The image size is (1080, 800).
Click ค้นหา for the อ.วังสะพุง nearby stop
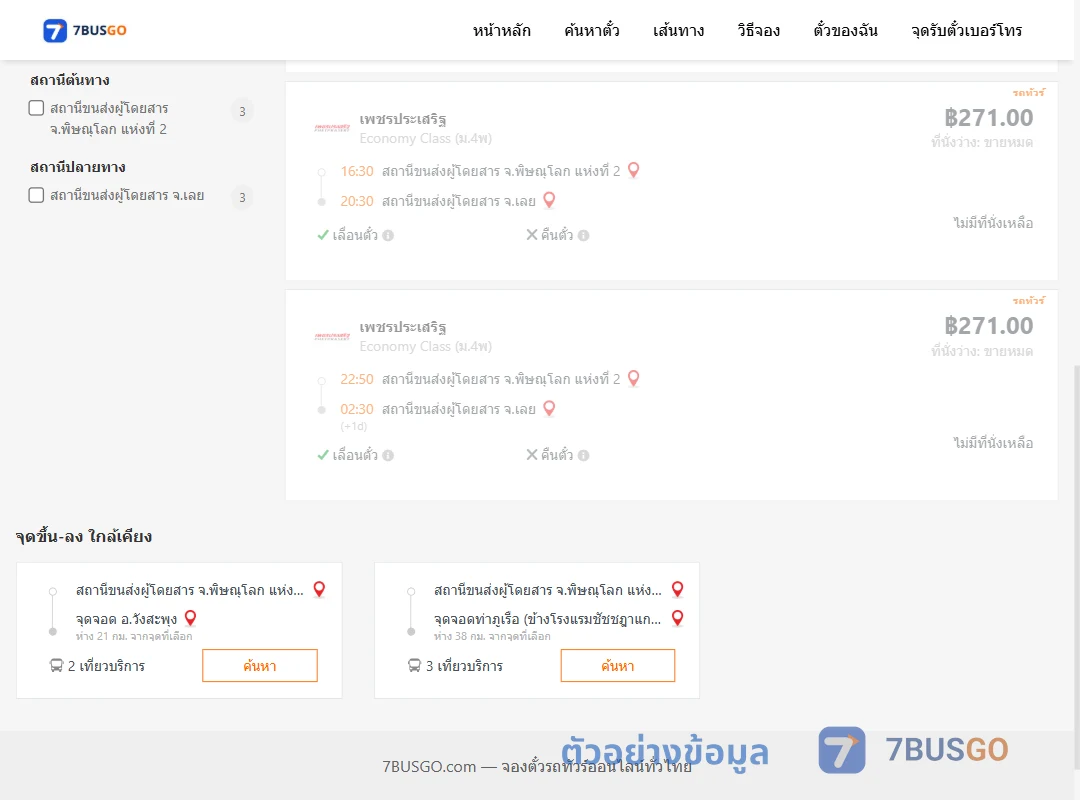[x=260, y=666]
